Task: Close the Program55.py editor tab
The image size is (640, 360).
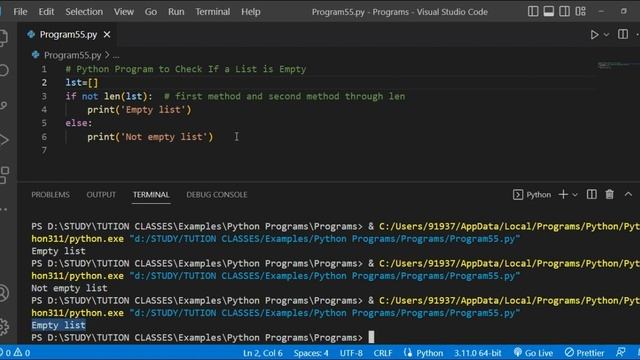Action: pyautogui.click(x=107, y=35)
